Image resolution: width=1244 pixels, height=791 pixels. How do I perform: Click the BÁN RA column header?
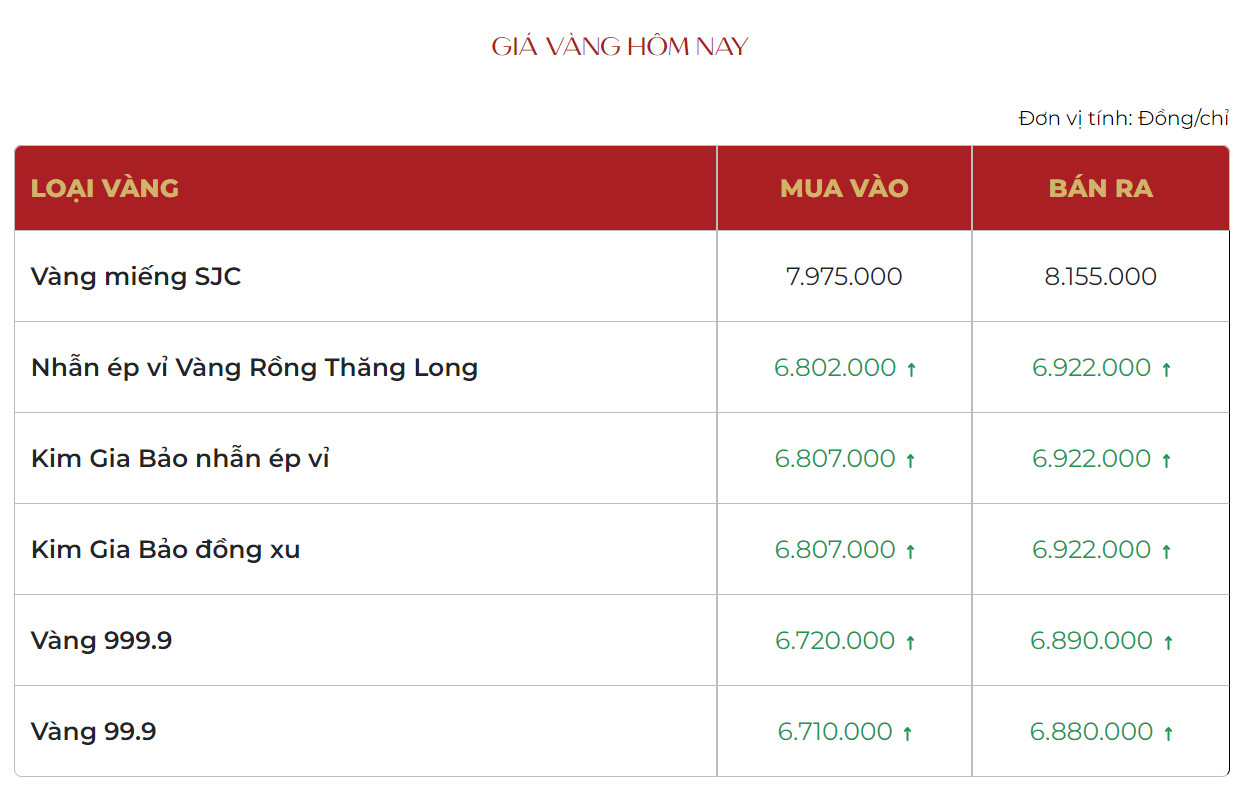click(x=1100, y=188)
